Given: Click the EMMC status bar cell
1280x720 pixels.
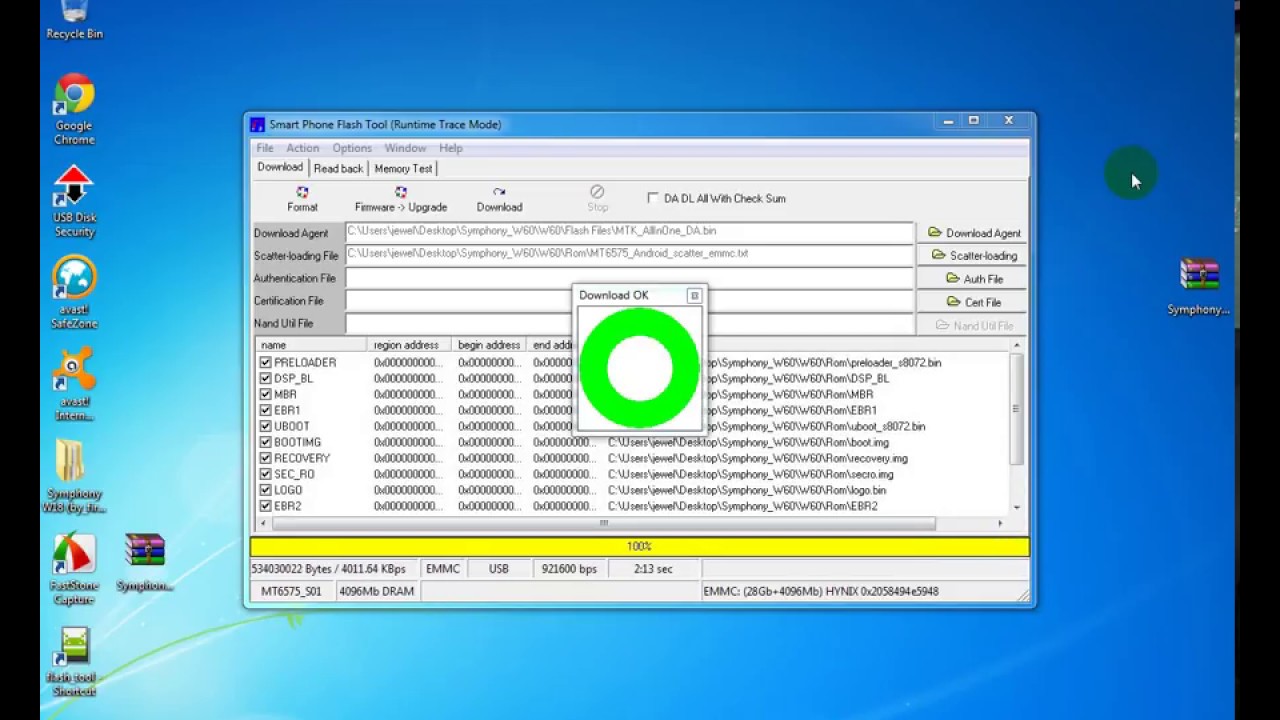Looking at the screenshot, I should [443, 569].
